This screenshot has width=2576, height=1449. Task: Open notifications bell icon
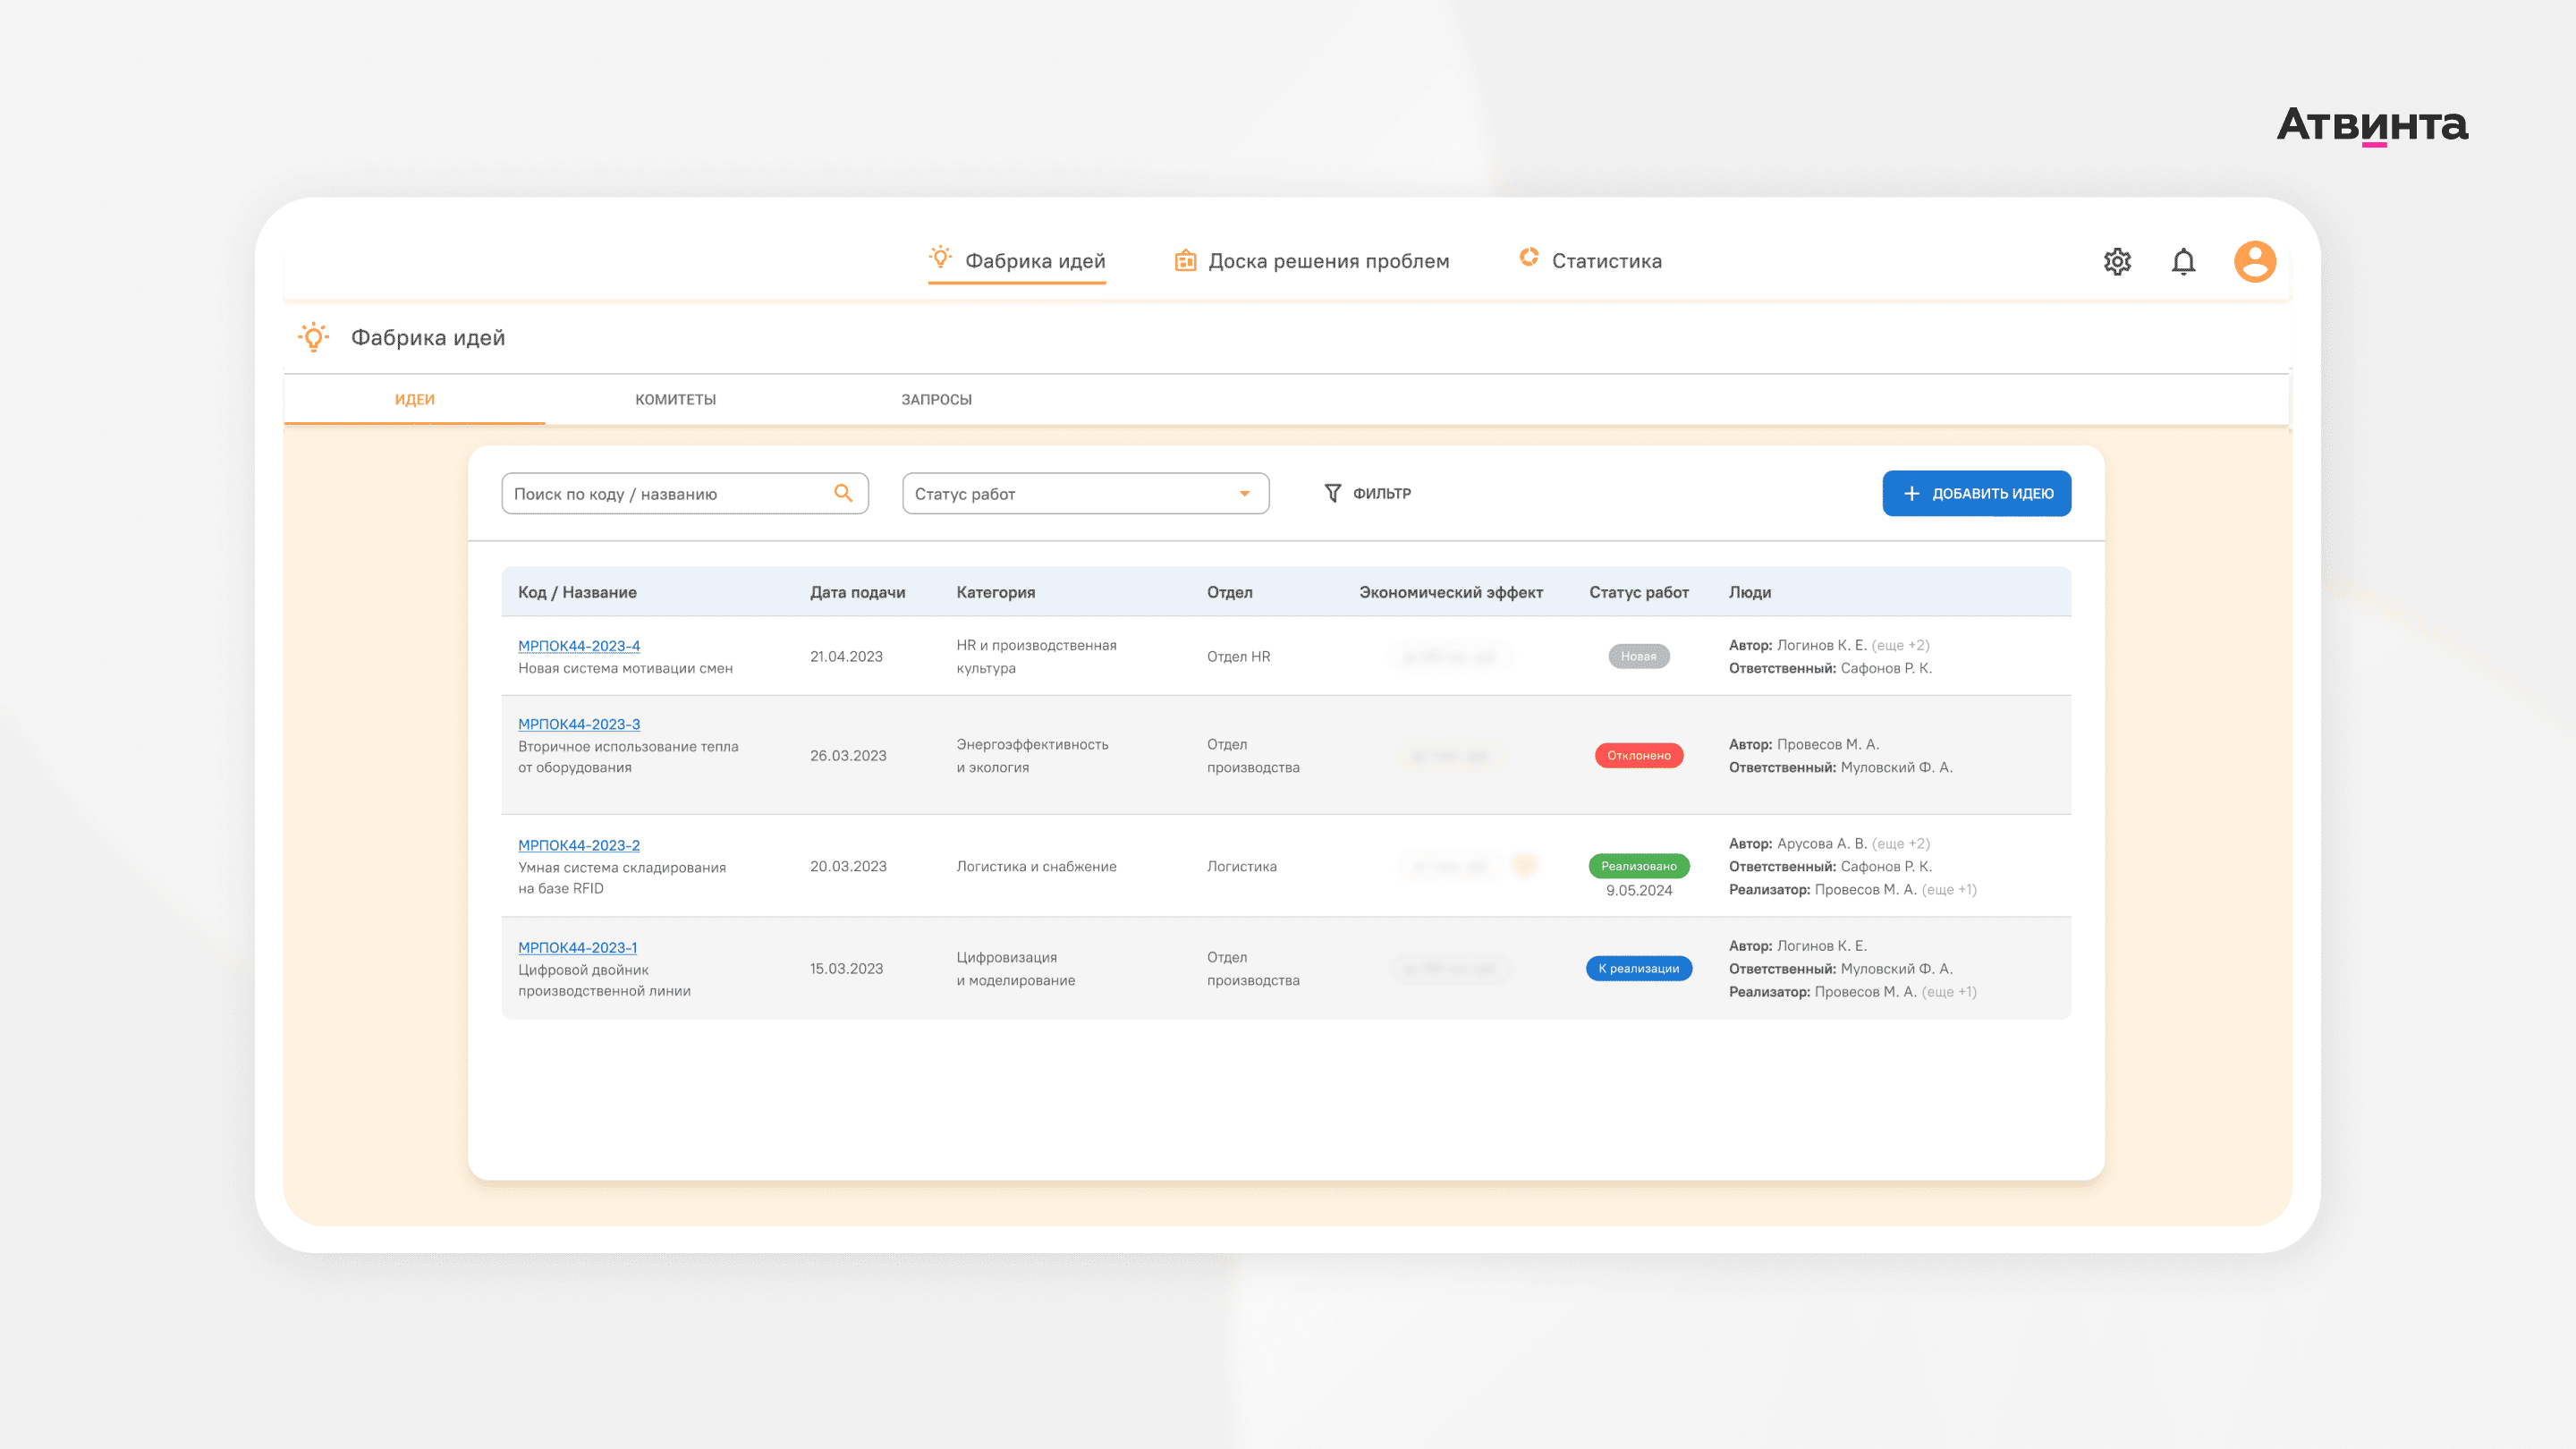point(2183,261)
